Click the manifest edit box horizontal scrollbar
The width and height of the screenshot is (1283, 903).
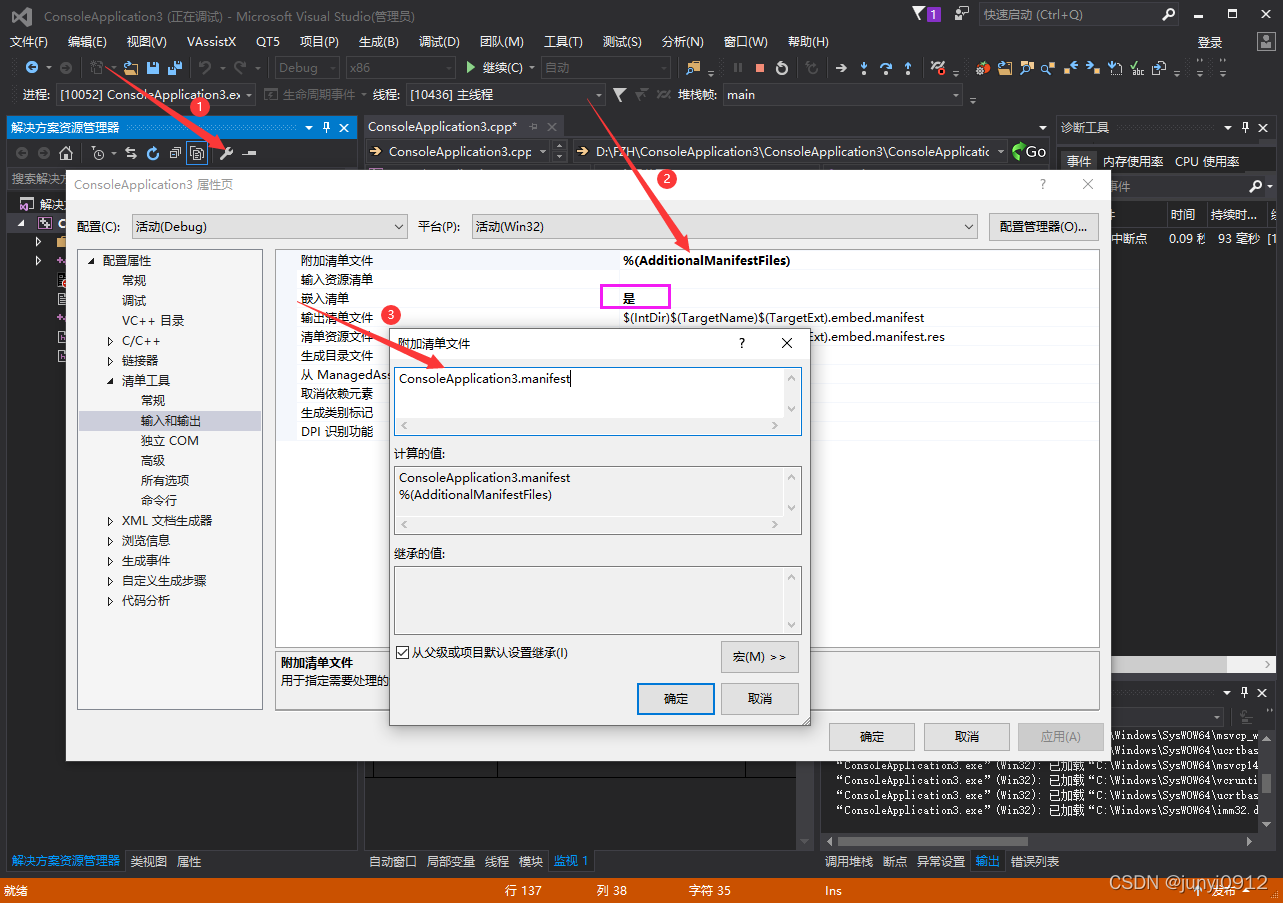click(589, 426)
